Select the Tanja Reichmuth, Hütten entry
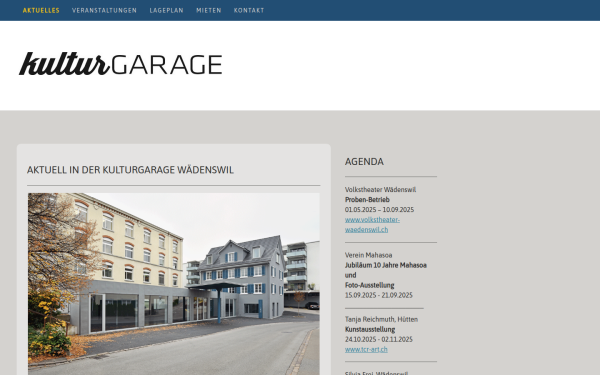The width and height of the screenshot is (600, 375). tap(381, 319)
